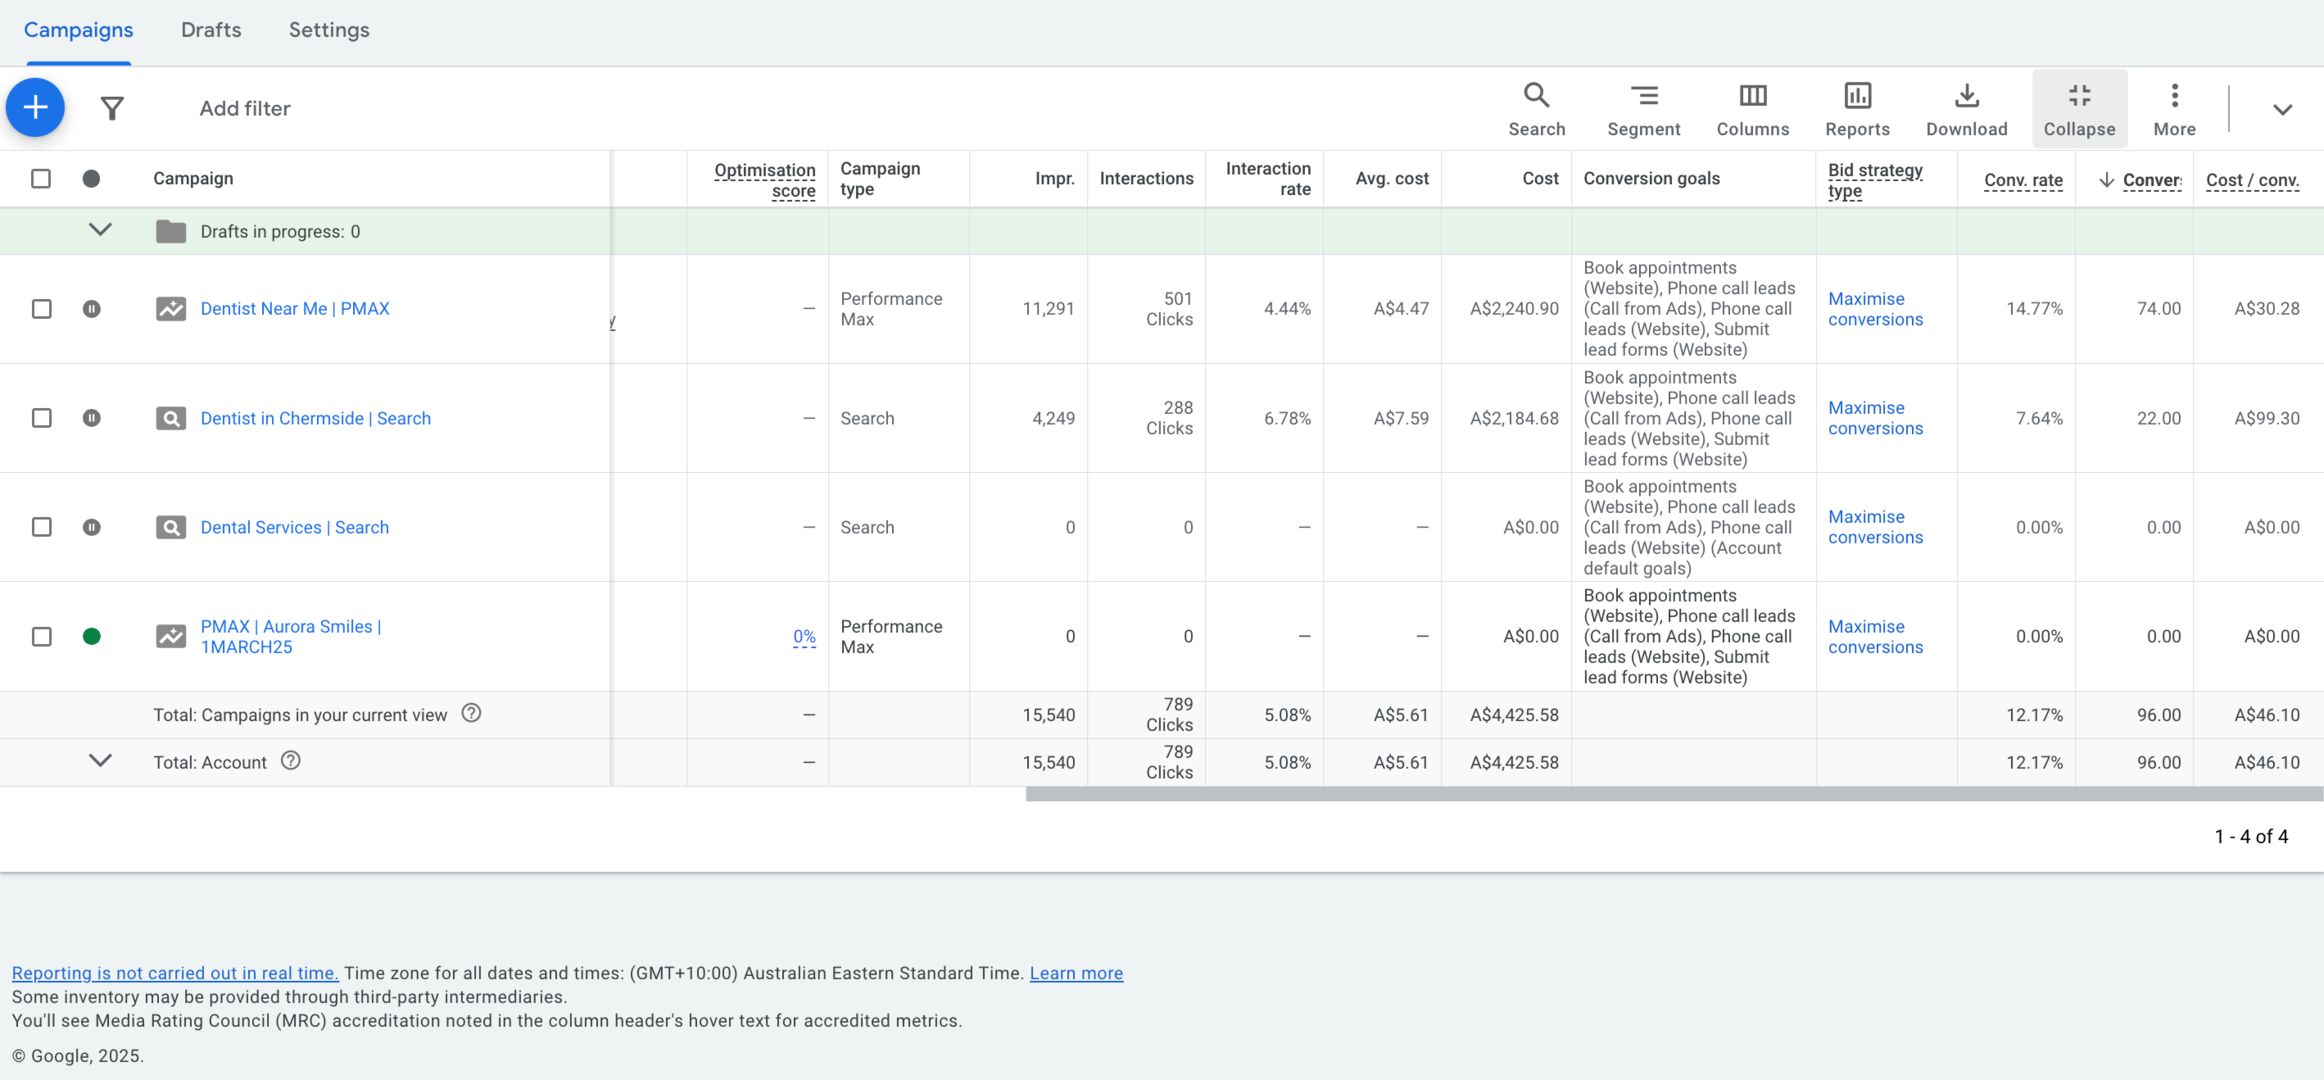Image resolution: width=2324 pixels, height=1080 pixels.
Task: Tick the select-all campaigns header checkbox
Action: [x=41, y=178]
